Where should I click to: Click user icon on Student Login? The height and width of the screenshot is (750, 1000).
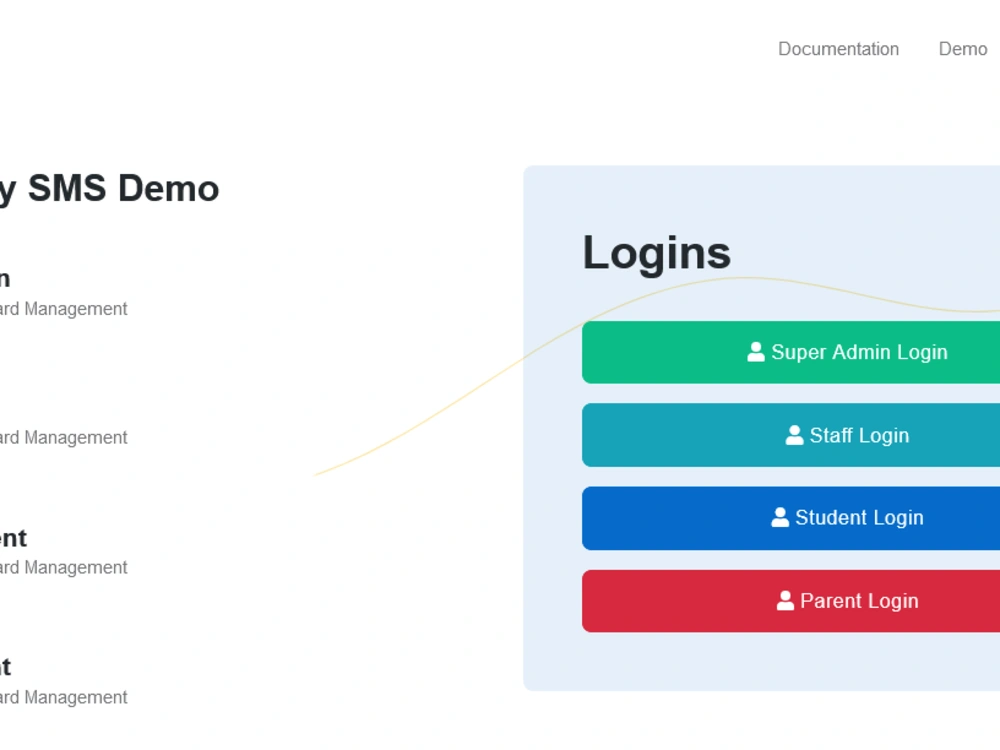click(x=780, y=517)
